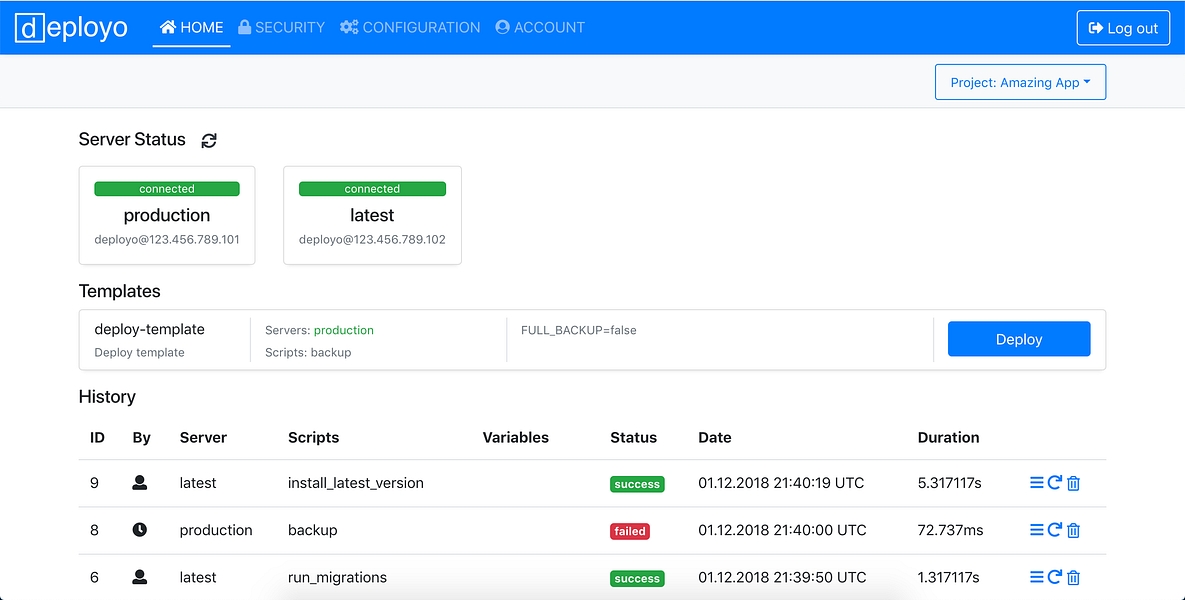Click run_migrations script cell
This screenshot has height=600, width=1185.
[337, 577]
